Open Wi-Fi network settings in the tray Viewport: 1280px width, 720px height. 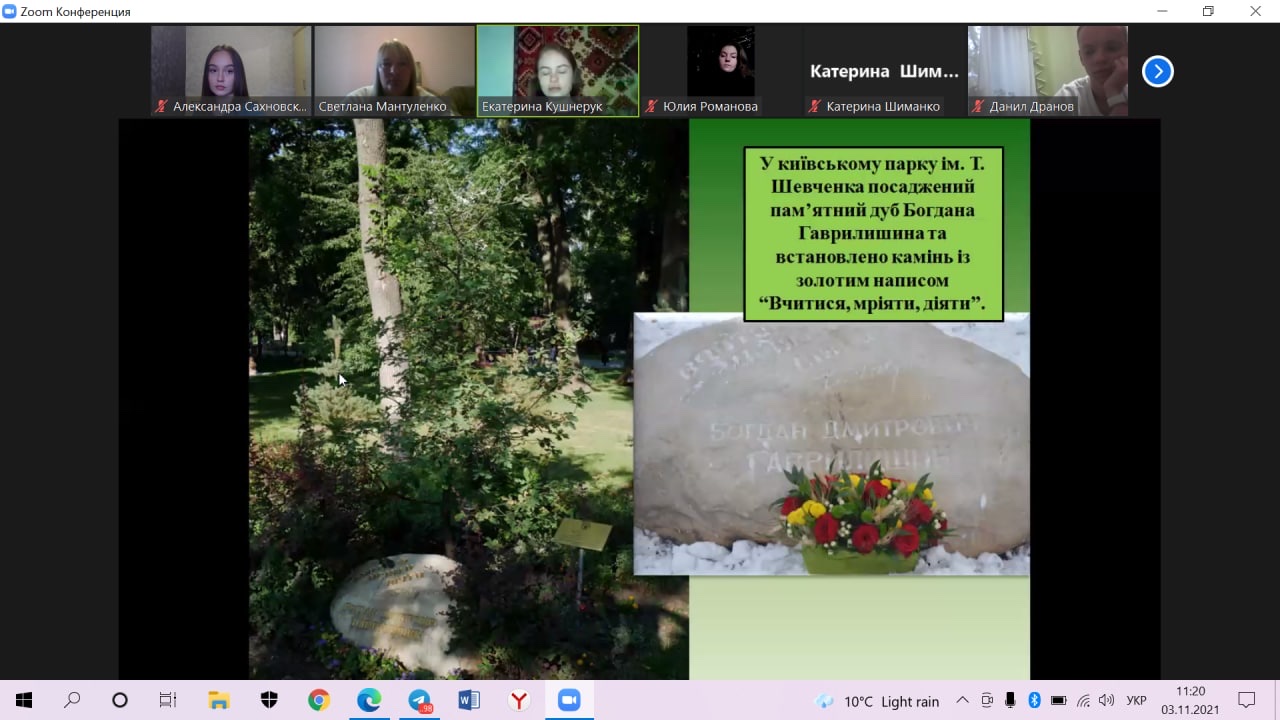click(1083, 700)
